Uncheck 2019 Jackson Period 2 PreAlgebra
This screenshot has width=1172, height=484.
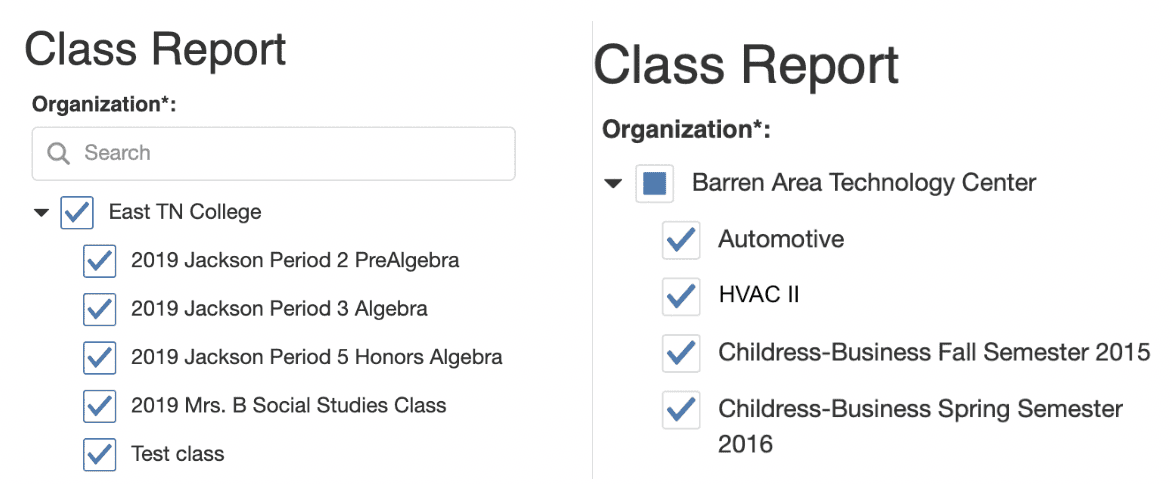[x=100, y=260]
